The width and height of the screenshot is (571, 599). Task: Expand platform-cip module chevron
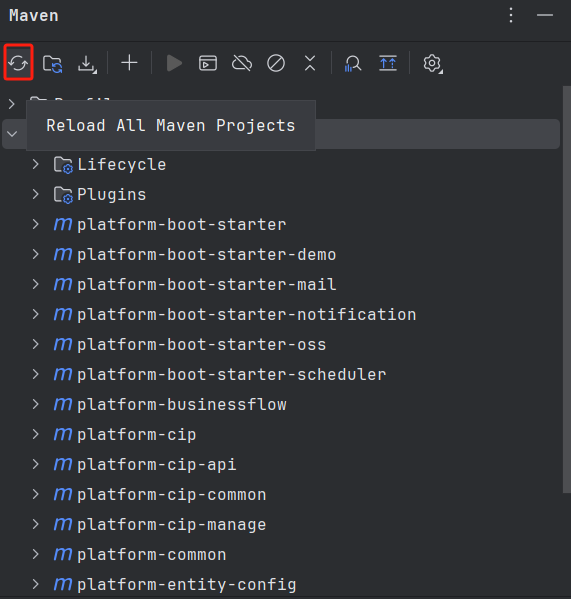pyautogui.click(x=36, y=434)
